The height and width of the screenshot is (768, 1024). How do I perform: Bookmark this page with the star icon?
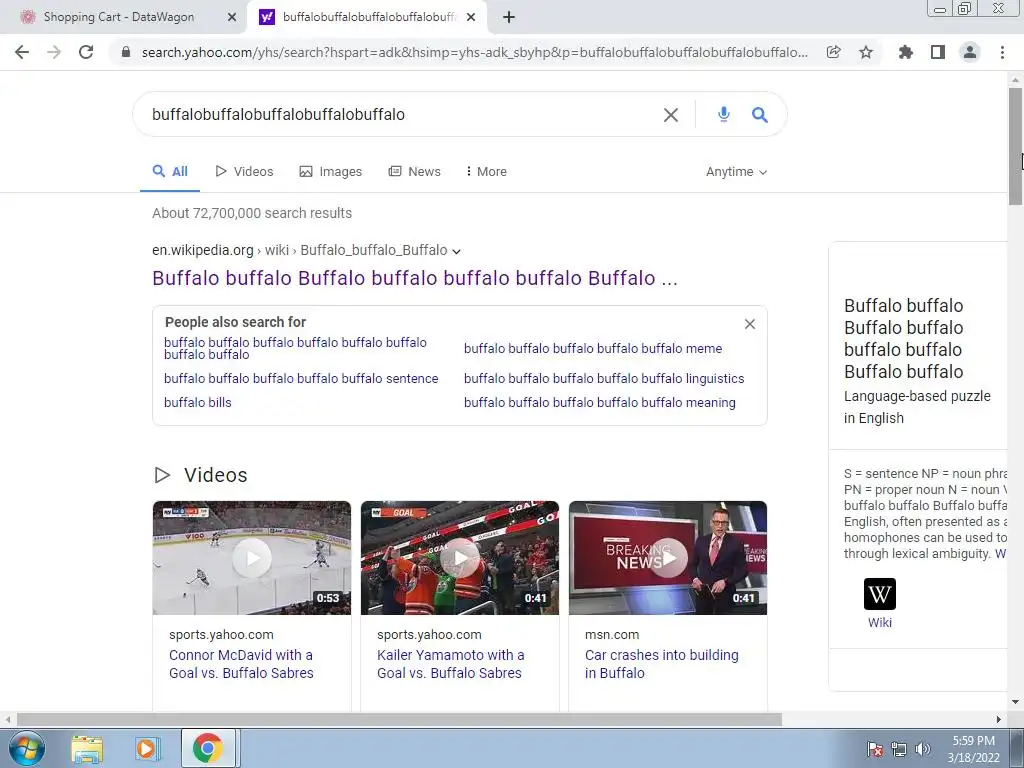(x=866, y=52)
